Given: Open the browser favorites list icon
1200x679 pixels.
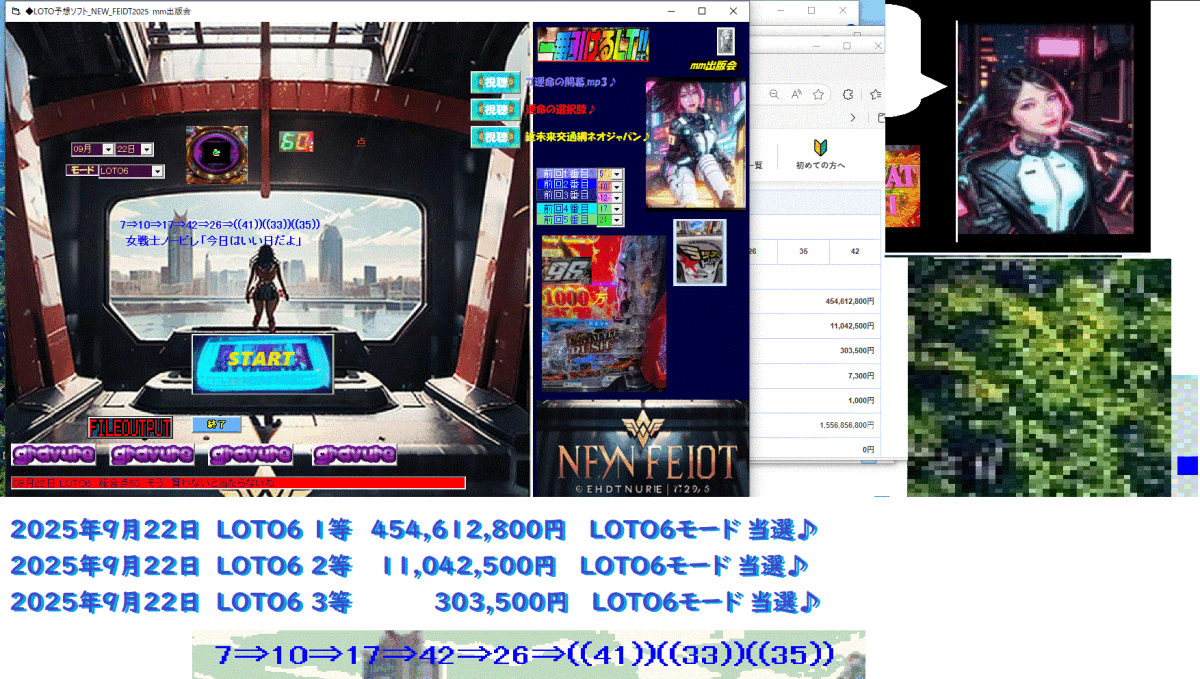Looking at the screenshot, I should click(876, 93).
